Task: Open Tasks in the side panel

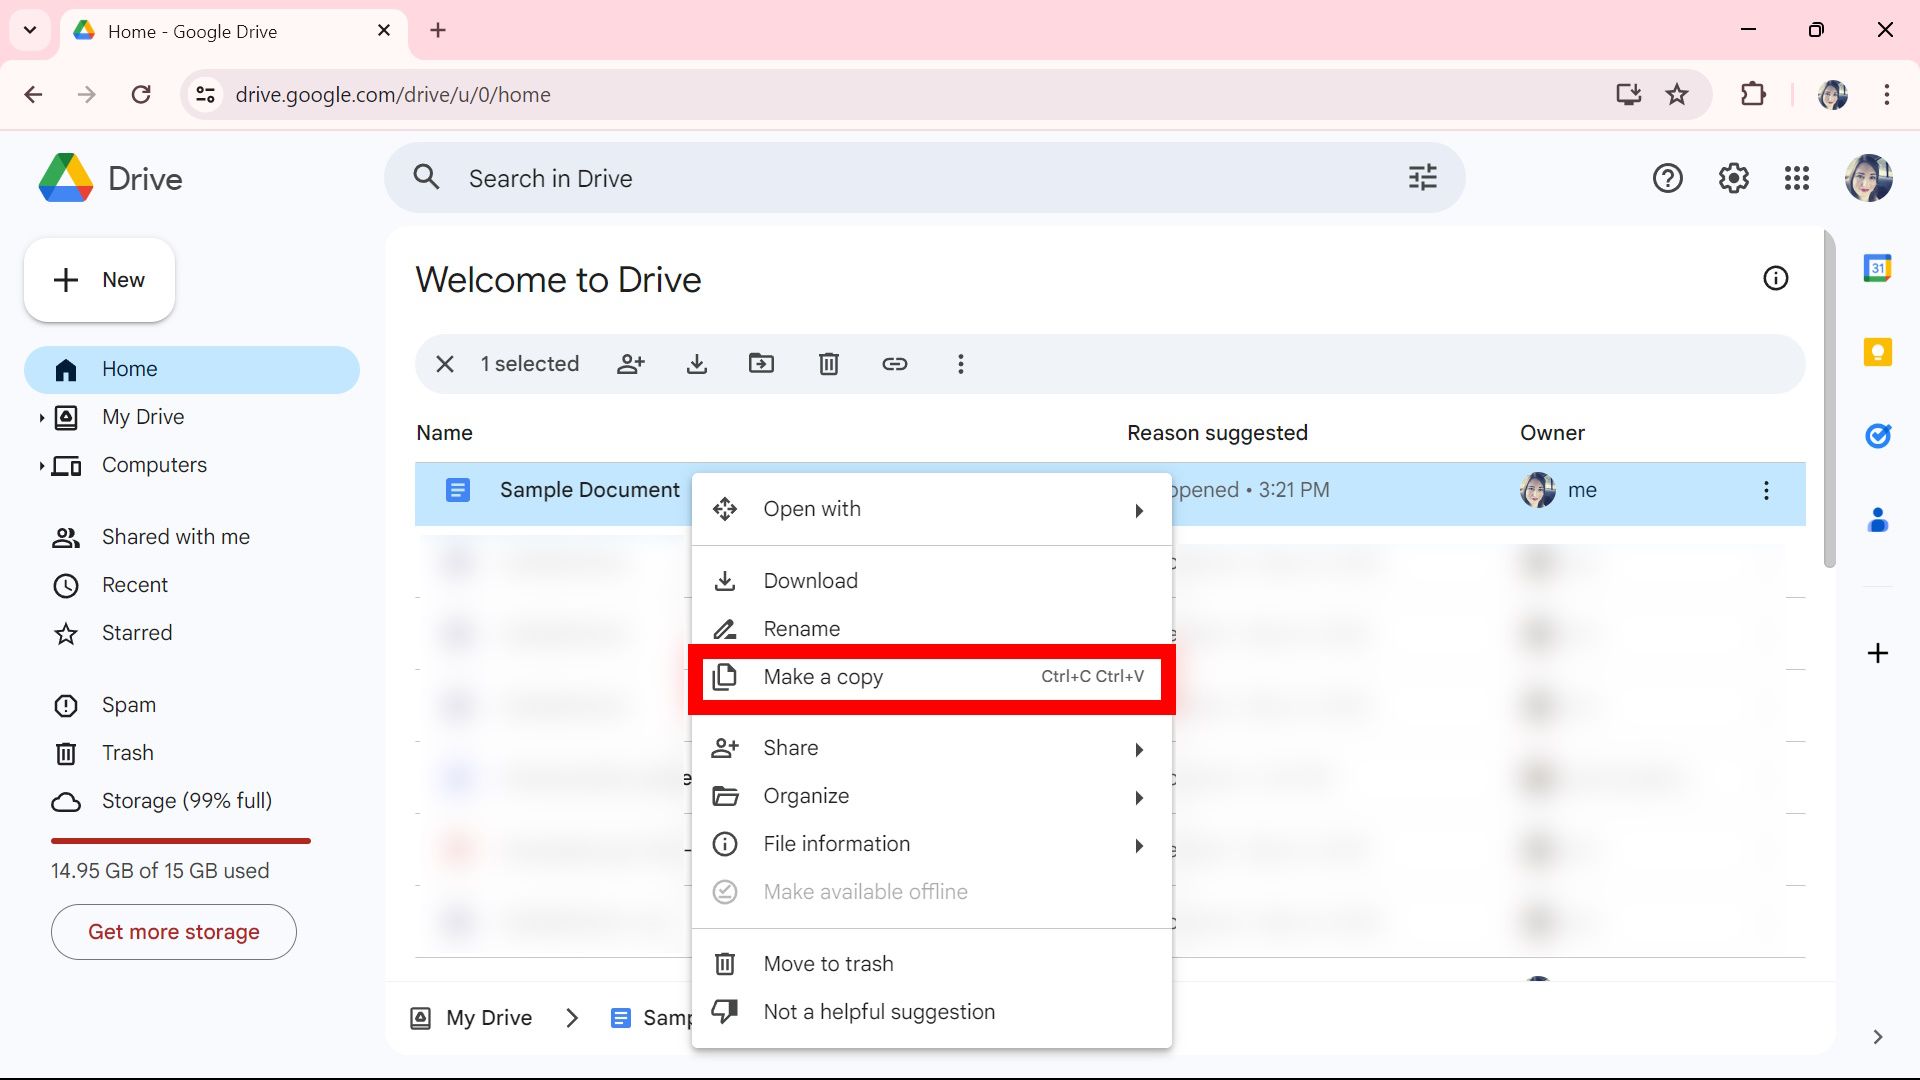Action: [1879, 436]
